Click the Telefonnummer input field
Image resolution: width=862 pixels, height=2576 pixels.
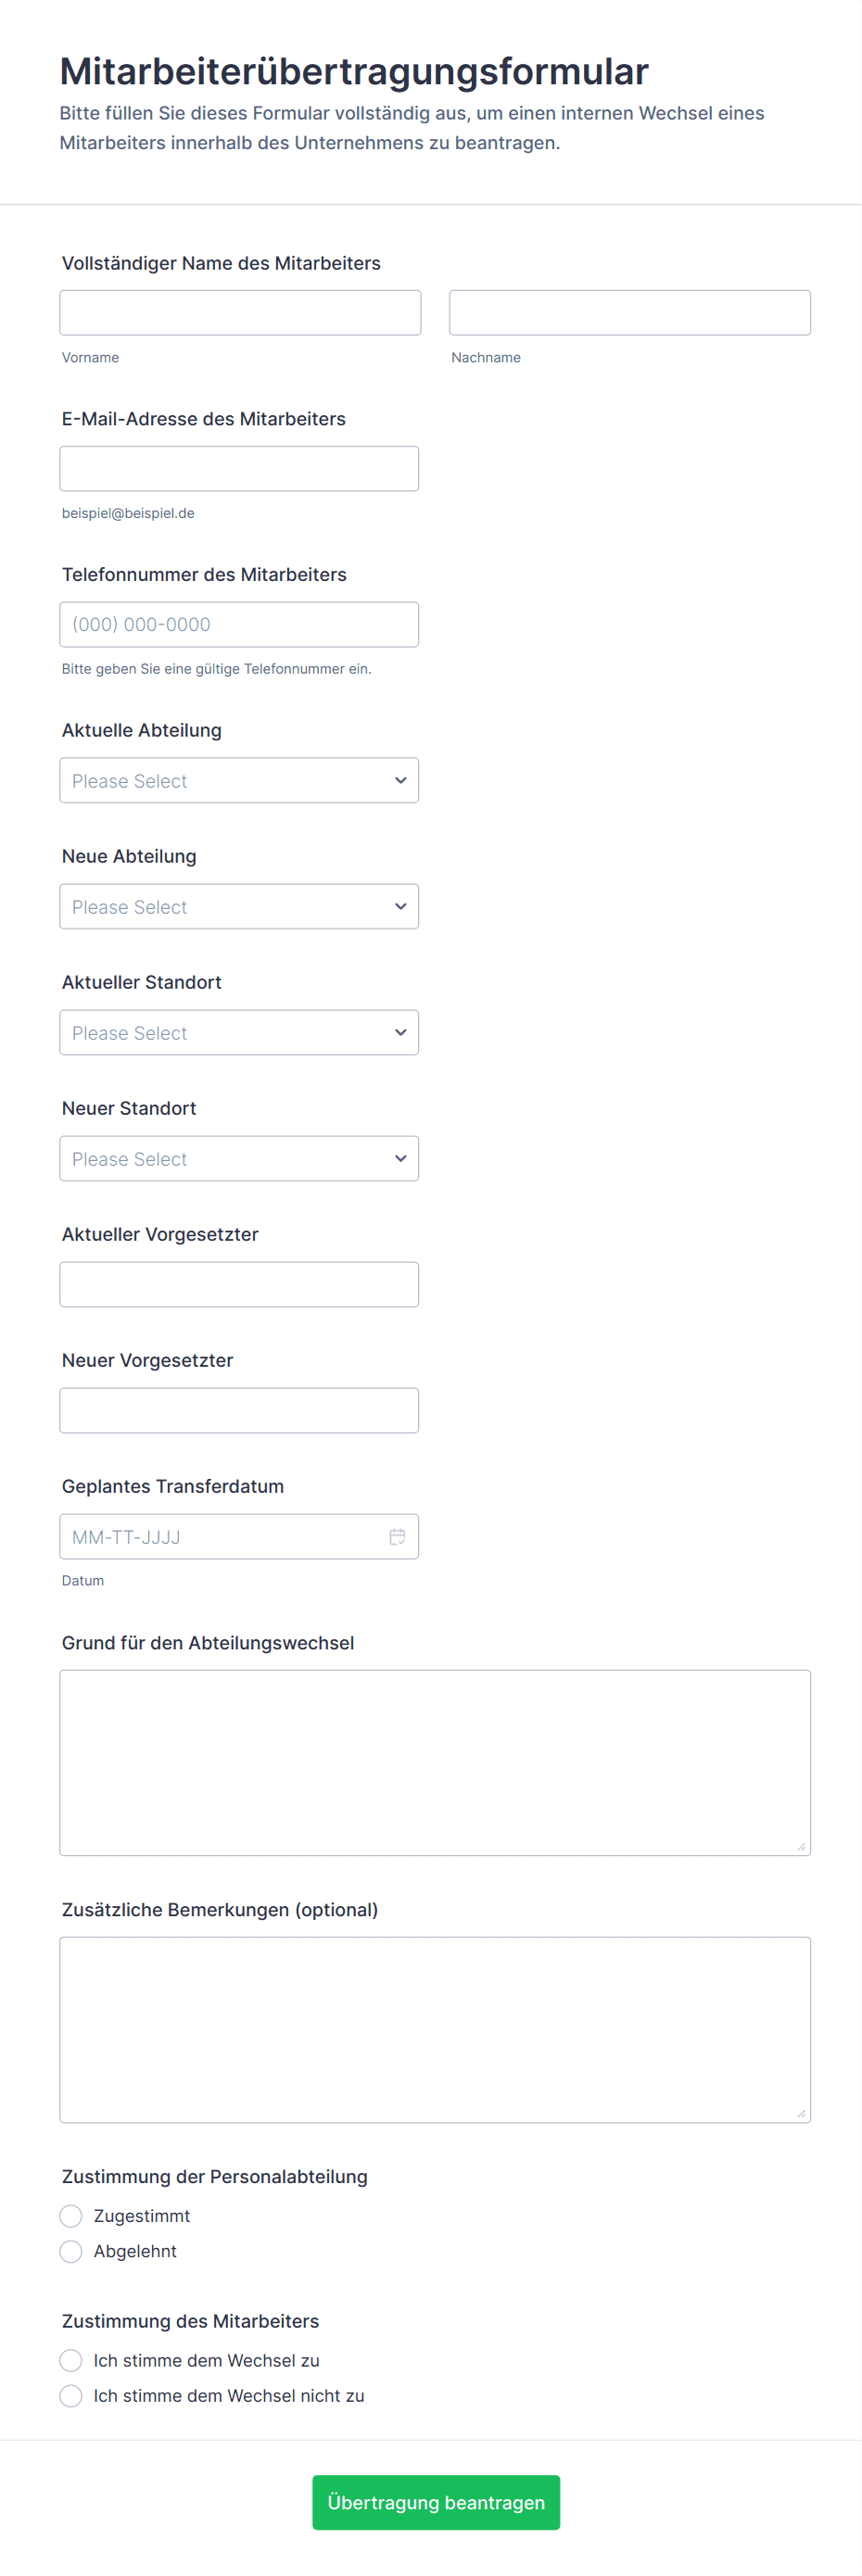239,624
